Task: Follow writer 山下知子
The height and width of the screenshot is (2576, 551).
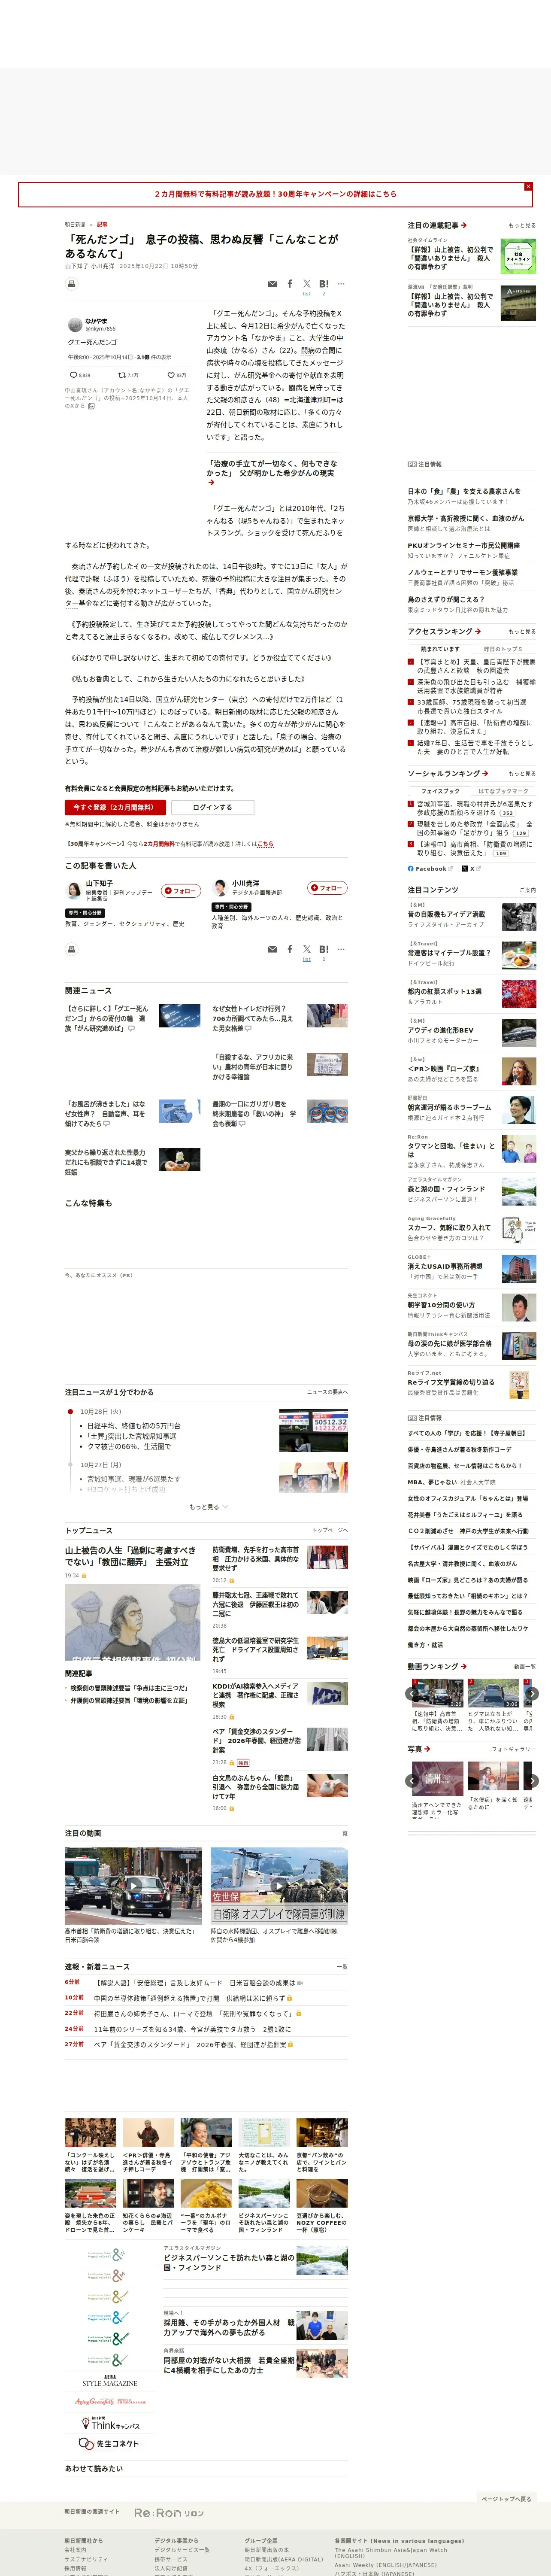Action: click(181, 890)
